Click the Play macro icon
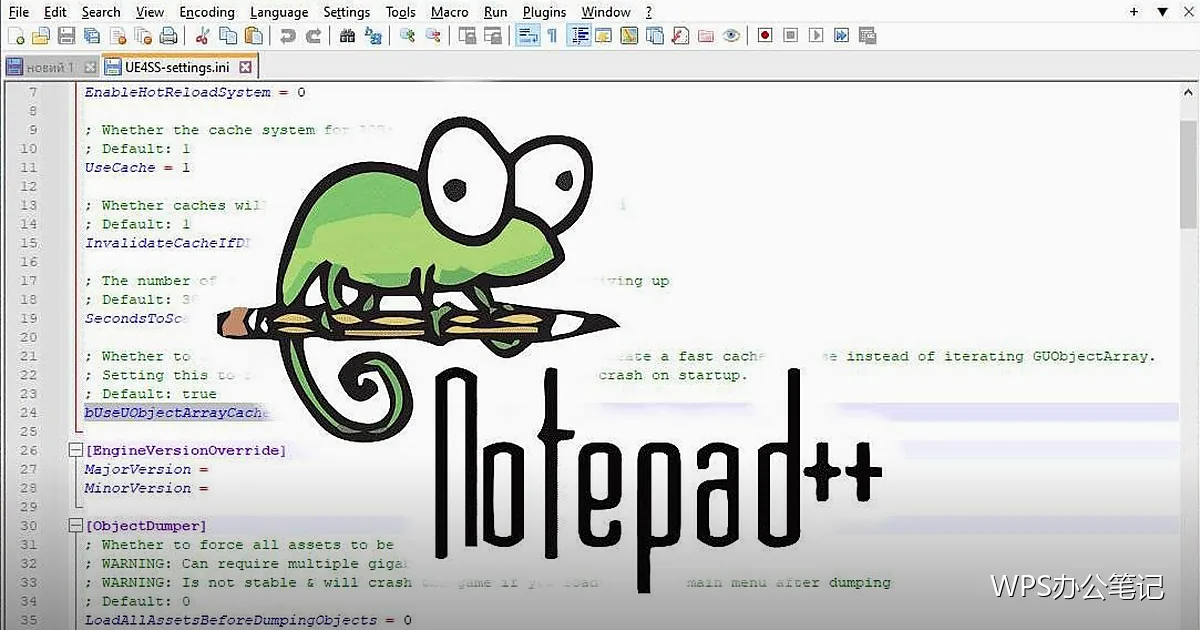 pyautogui.click(x=816, y=36)
